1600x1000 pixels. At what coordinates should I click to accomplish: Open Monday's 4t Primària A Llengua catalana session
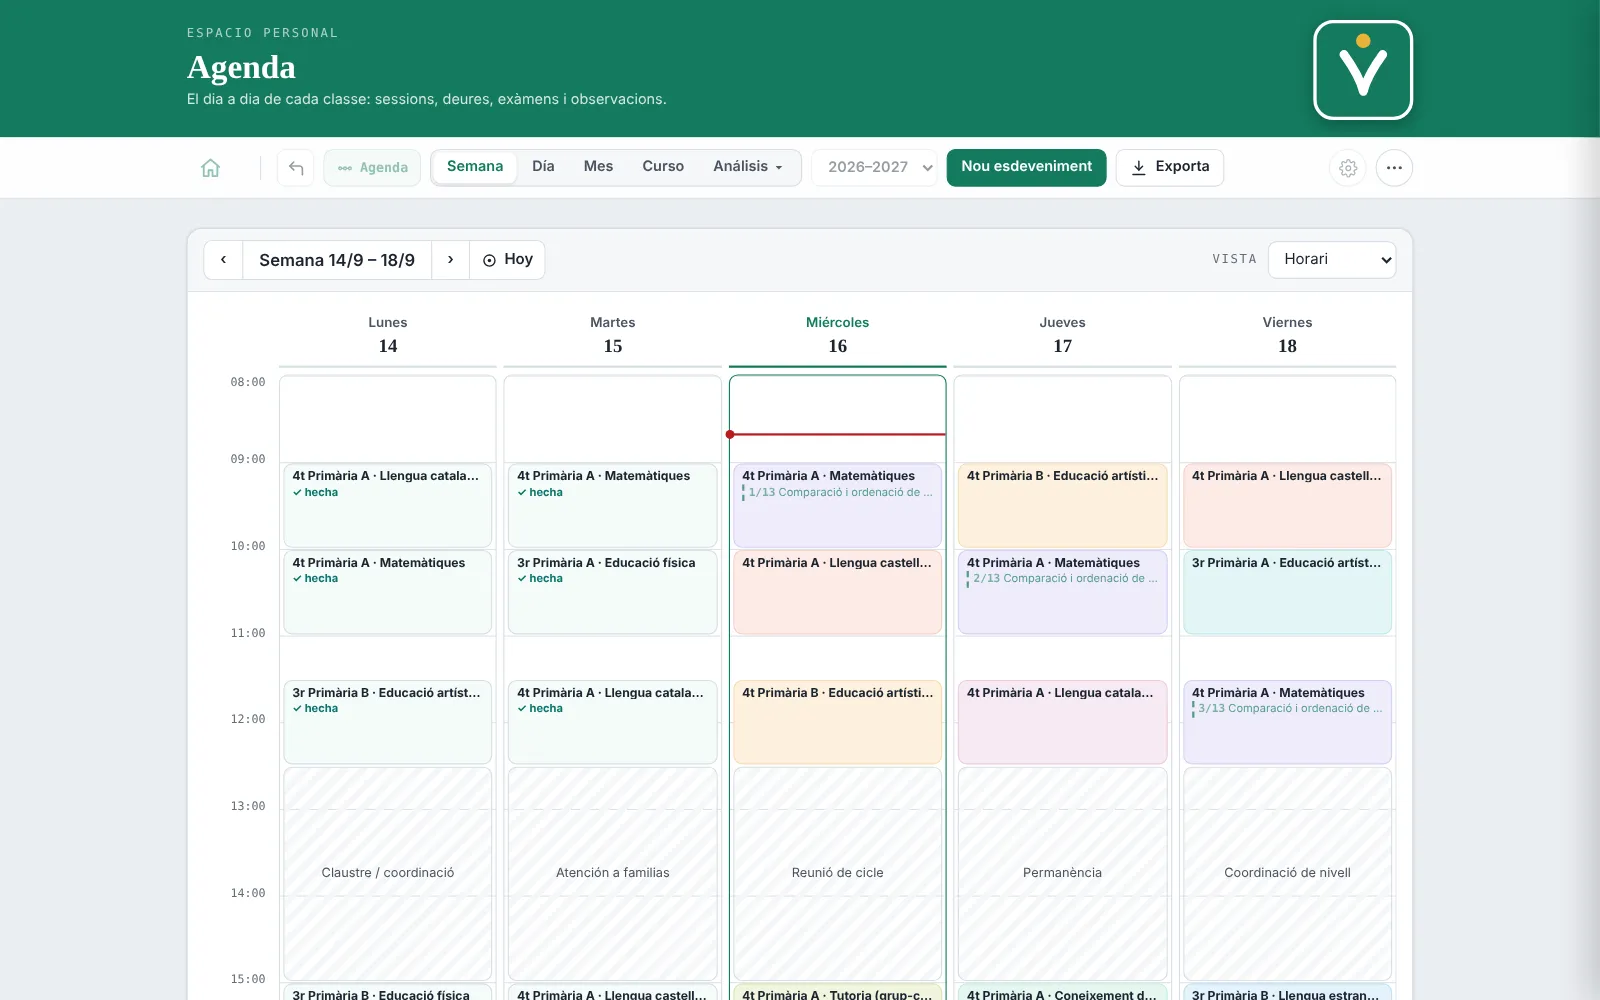tap(388, 506)
